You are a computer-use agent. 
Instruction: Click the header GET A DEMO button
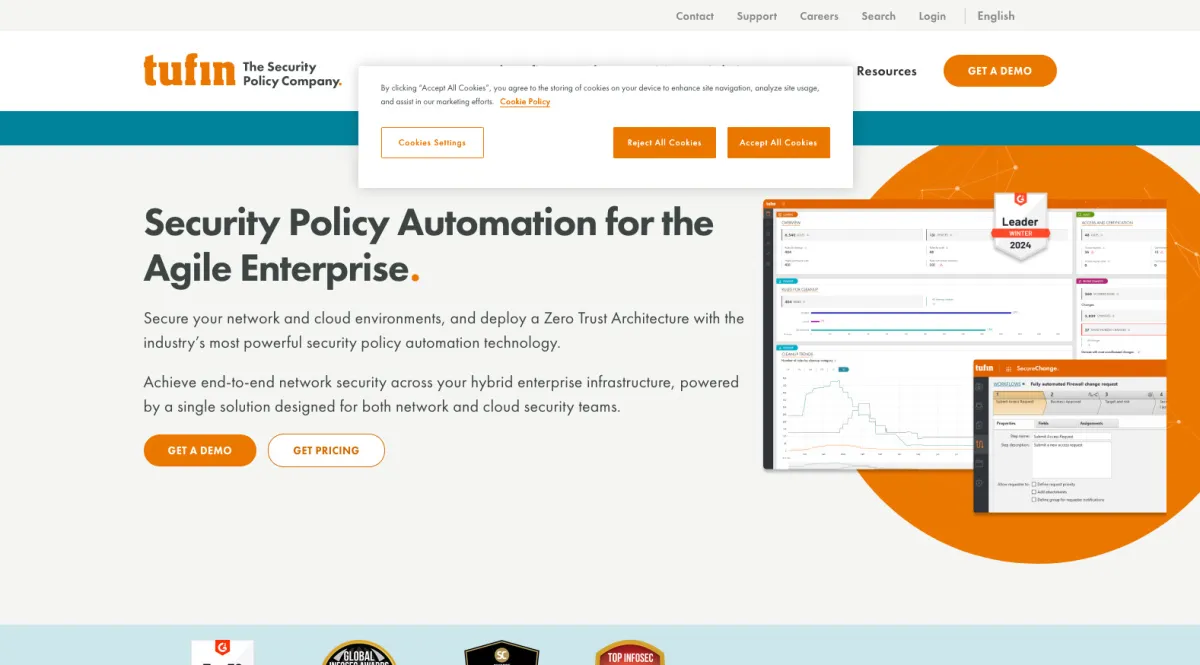click(x=1000, y=71)
